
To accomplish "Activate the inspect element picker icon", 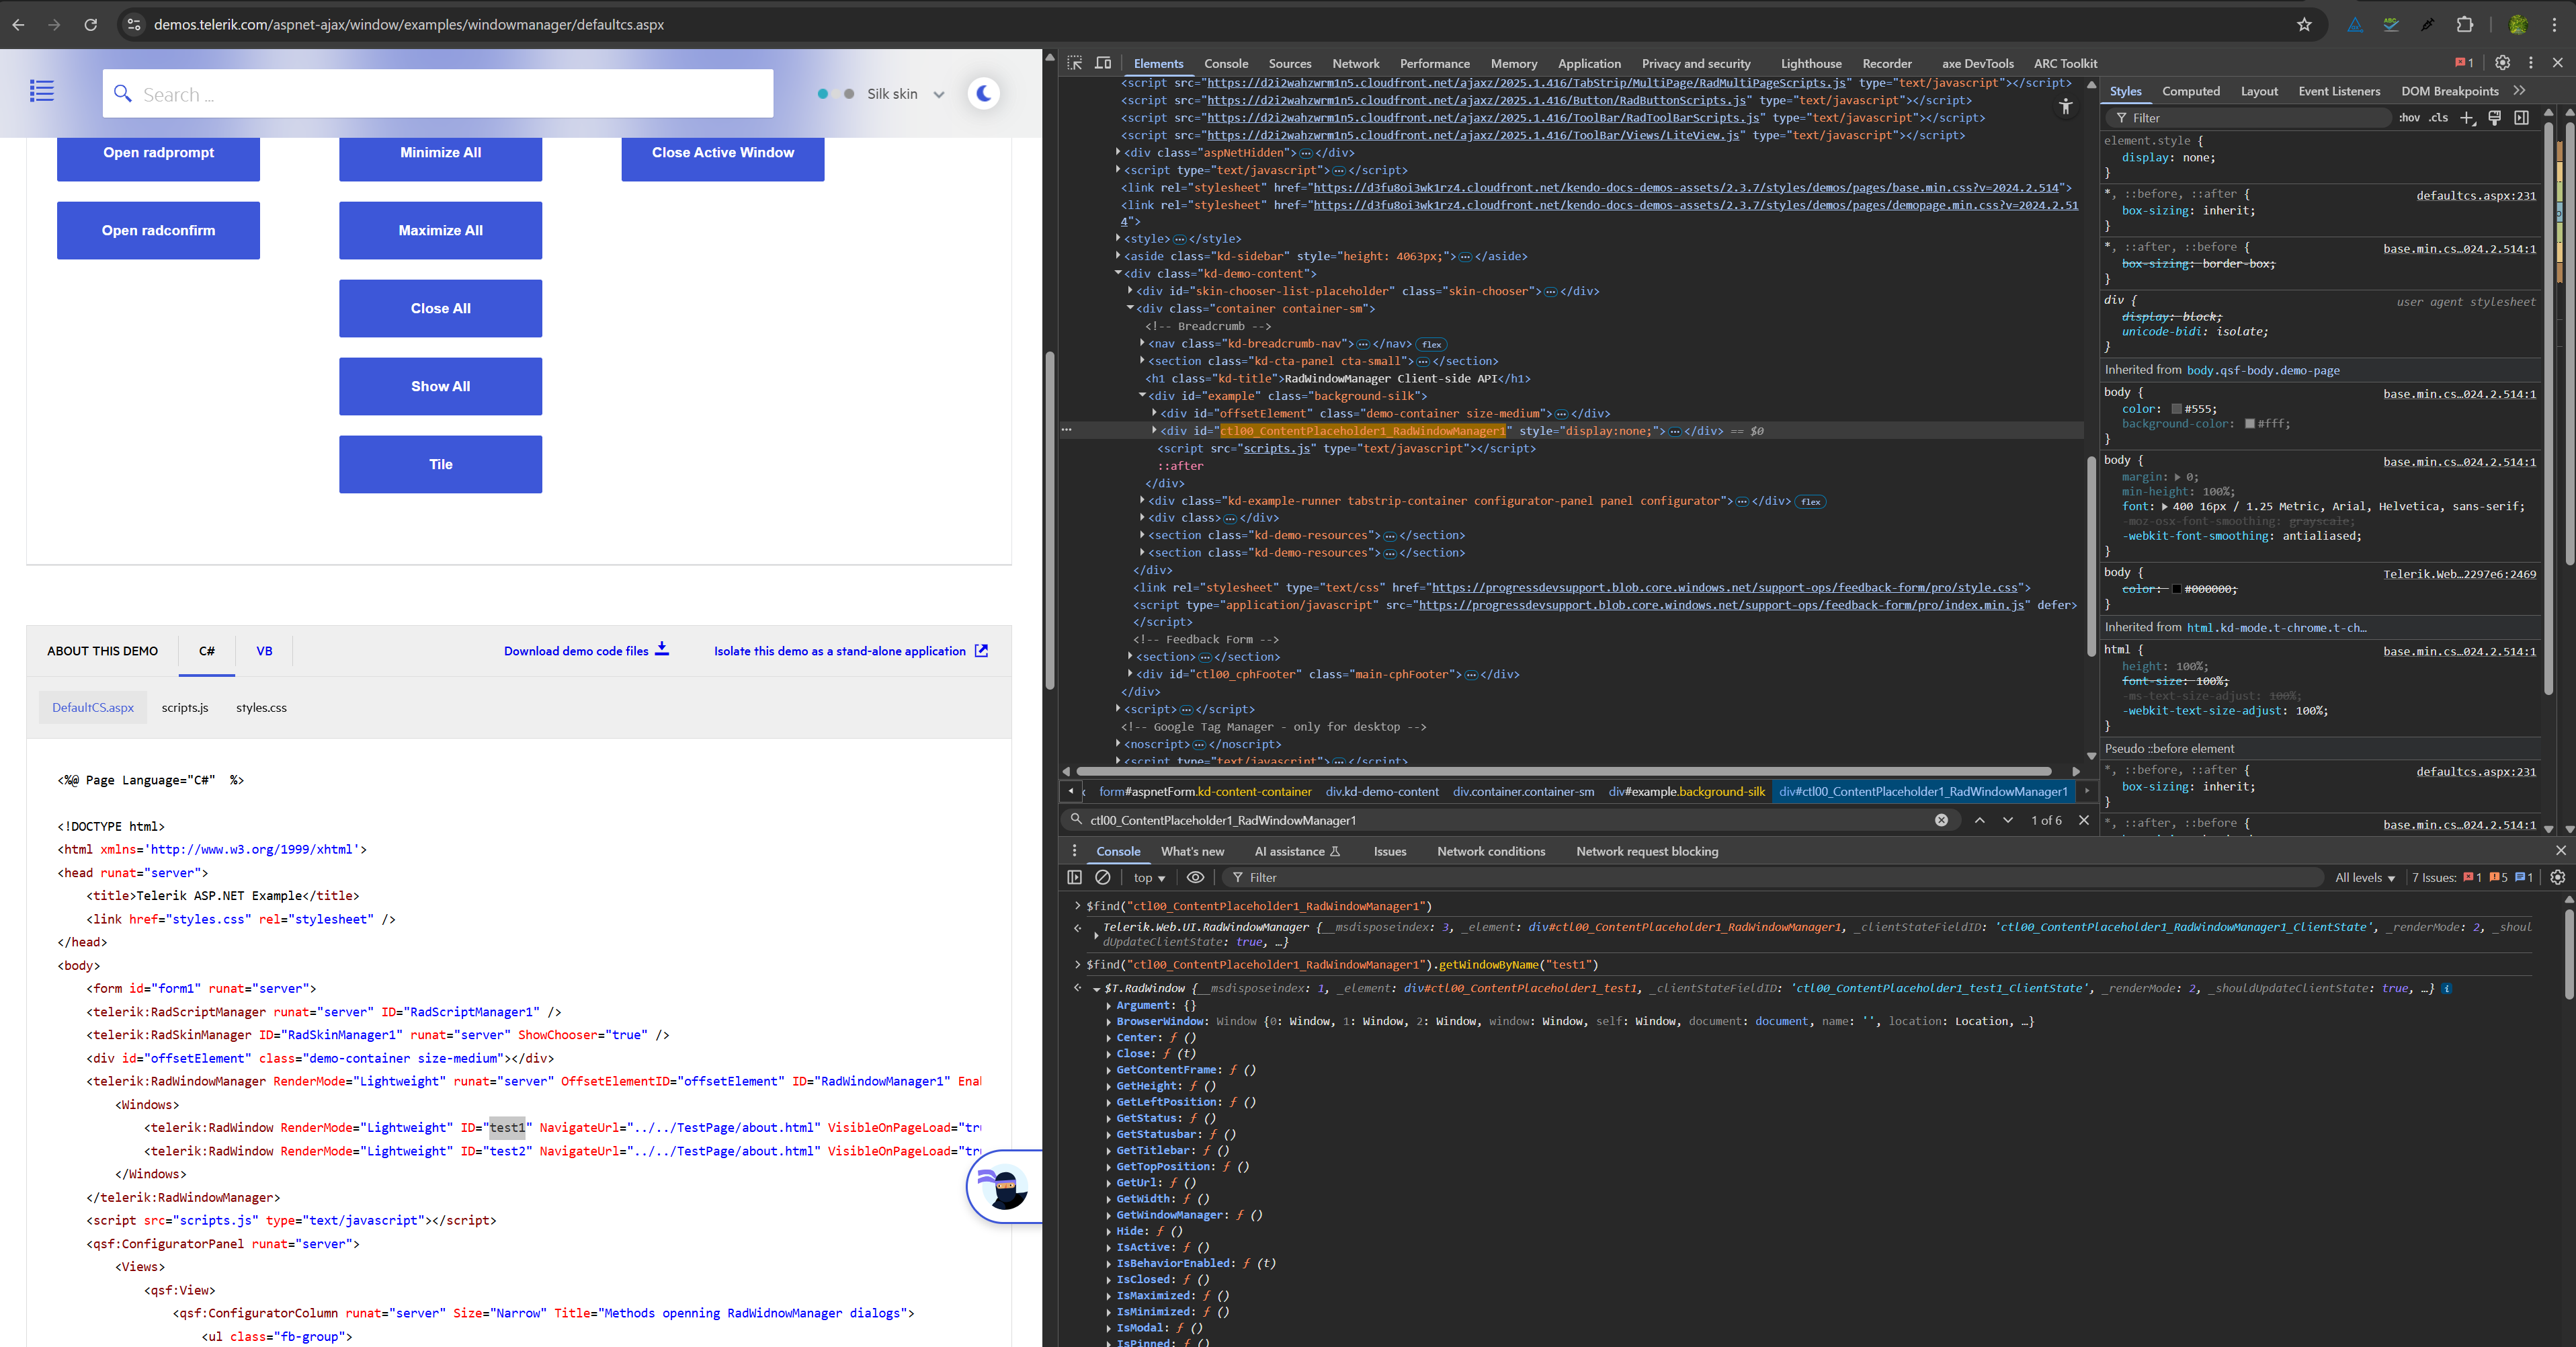I will [1075, 63].
